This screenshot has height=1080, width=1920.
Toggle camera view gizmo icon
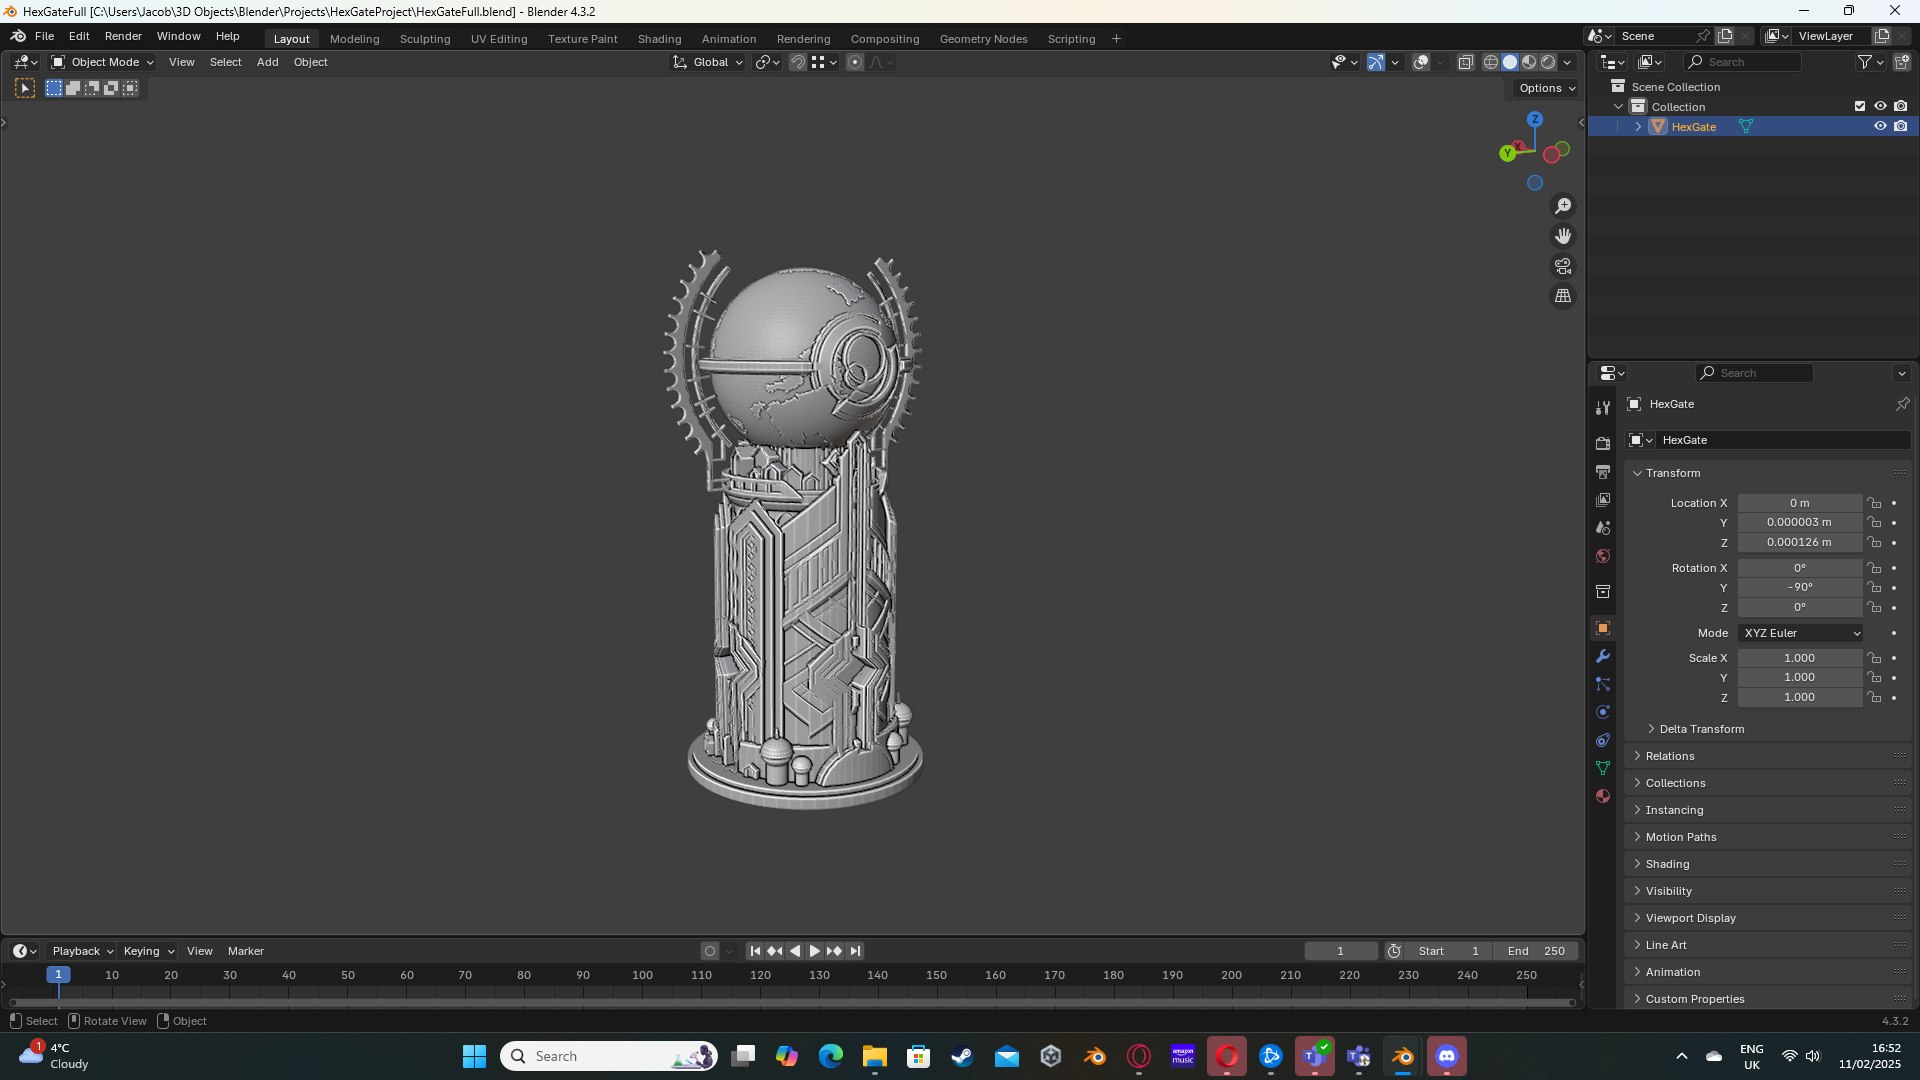[x=1563, y=266]
